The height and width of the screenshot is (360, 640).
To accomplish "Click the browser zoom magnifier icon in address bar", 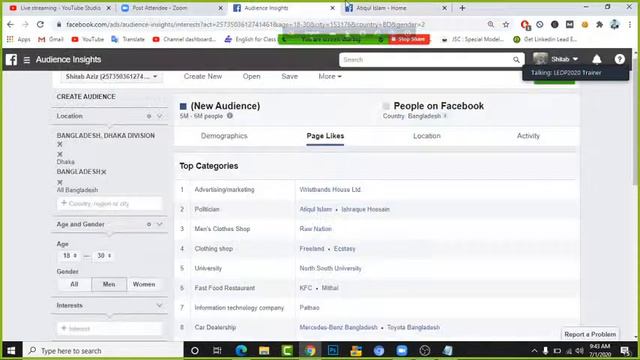I will pos(491,24).
